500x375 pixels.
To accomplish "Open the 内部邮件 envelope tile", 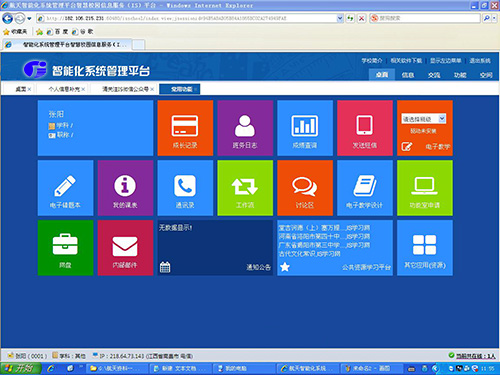I will pos(125,248).
